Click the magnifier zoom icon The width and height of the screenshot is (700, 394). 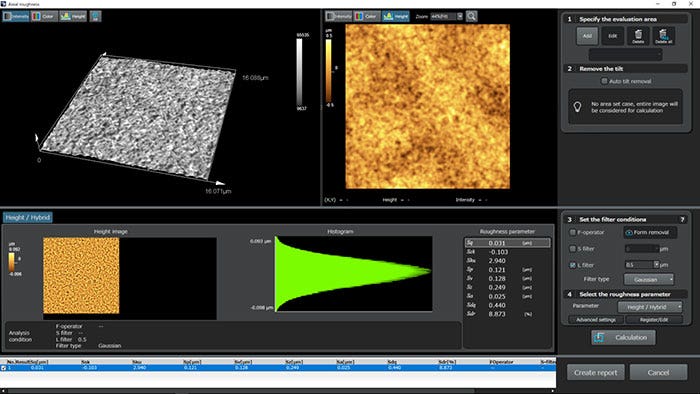click(x=471, y=17)
